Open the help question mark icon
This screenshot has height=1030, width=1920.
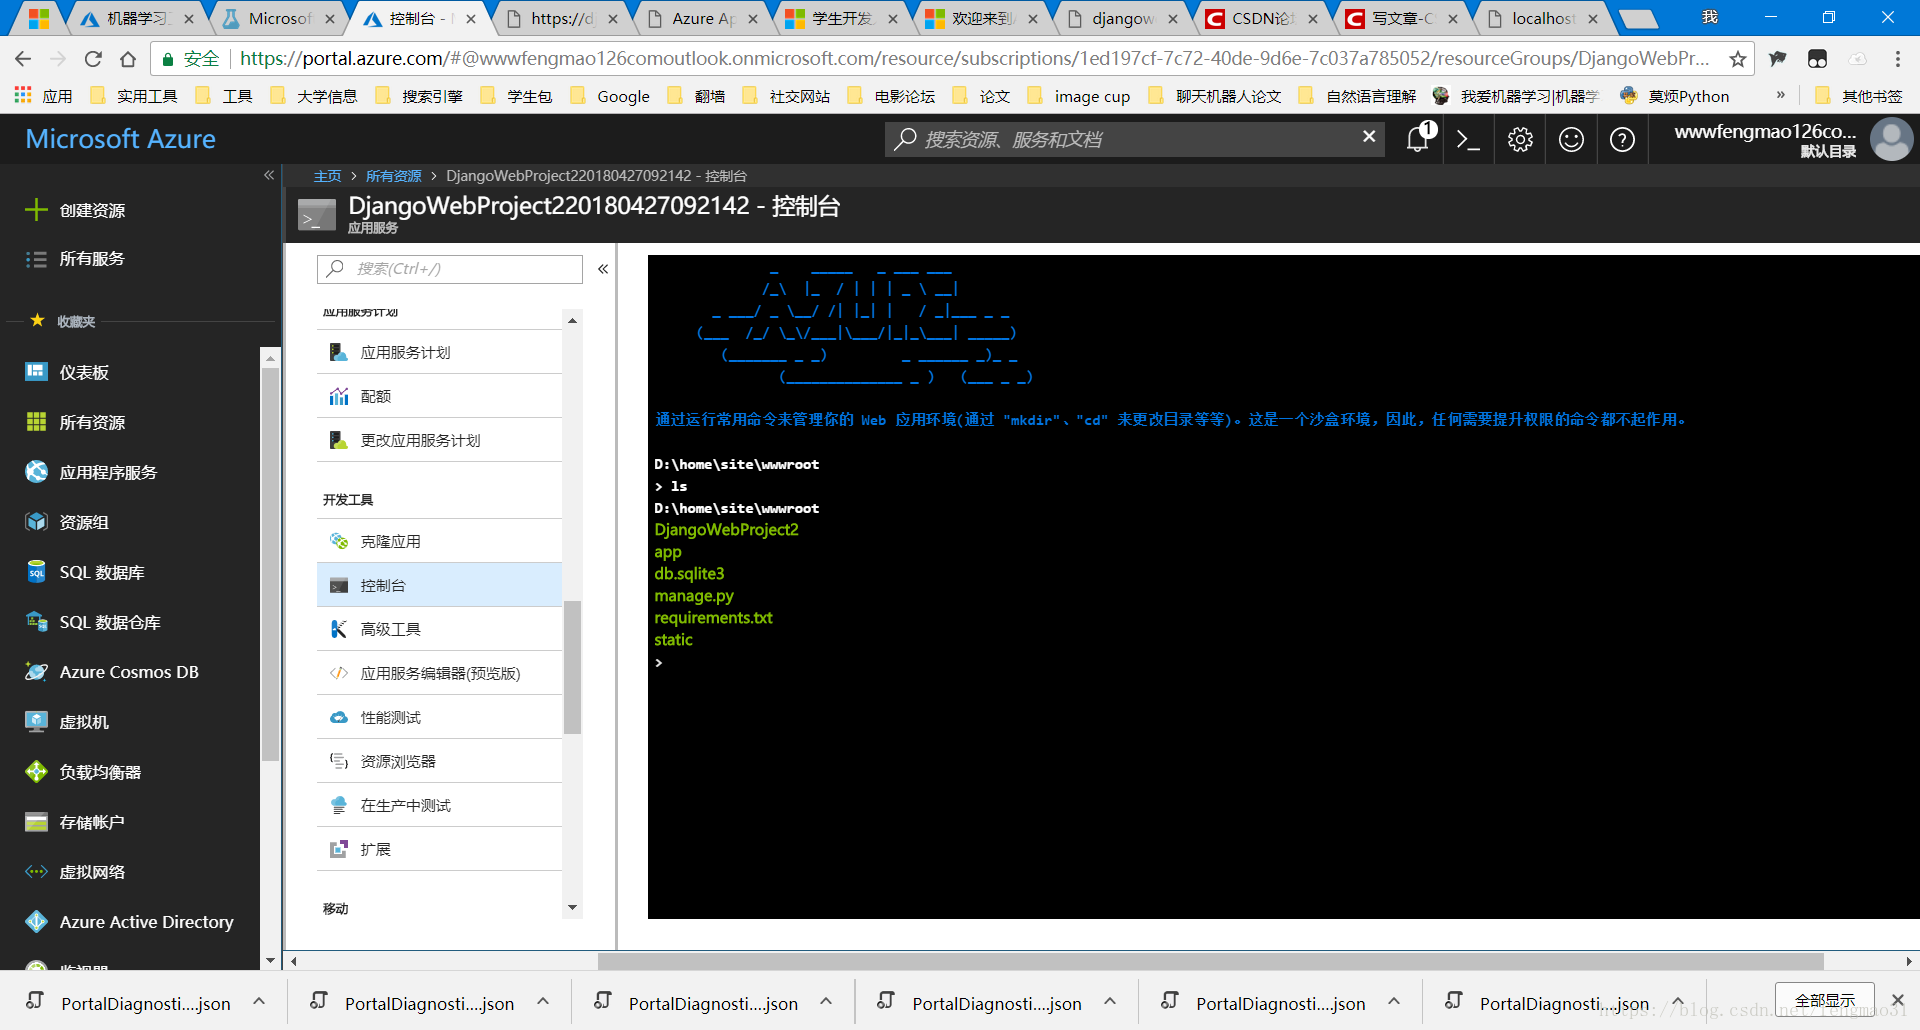pos(1622,140)
